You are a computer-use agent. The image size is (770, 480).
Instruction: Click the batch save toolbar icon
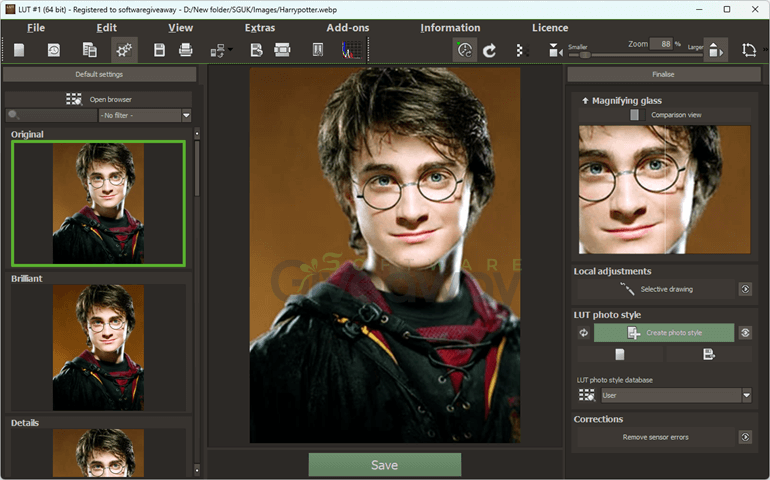(x=256, y=50)
